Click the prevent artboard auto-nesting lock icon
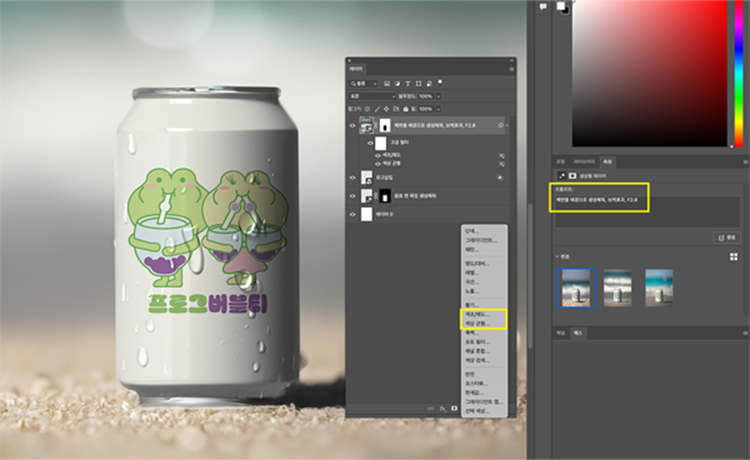Image resolution: width=750 pixels, height=460 pixels. pyautogui.click(x=396, y=109)
